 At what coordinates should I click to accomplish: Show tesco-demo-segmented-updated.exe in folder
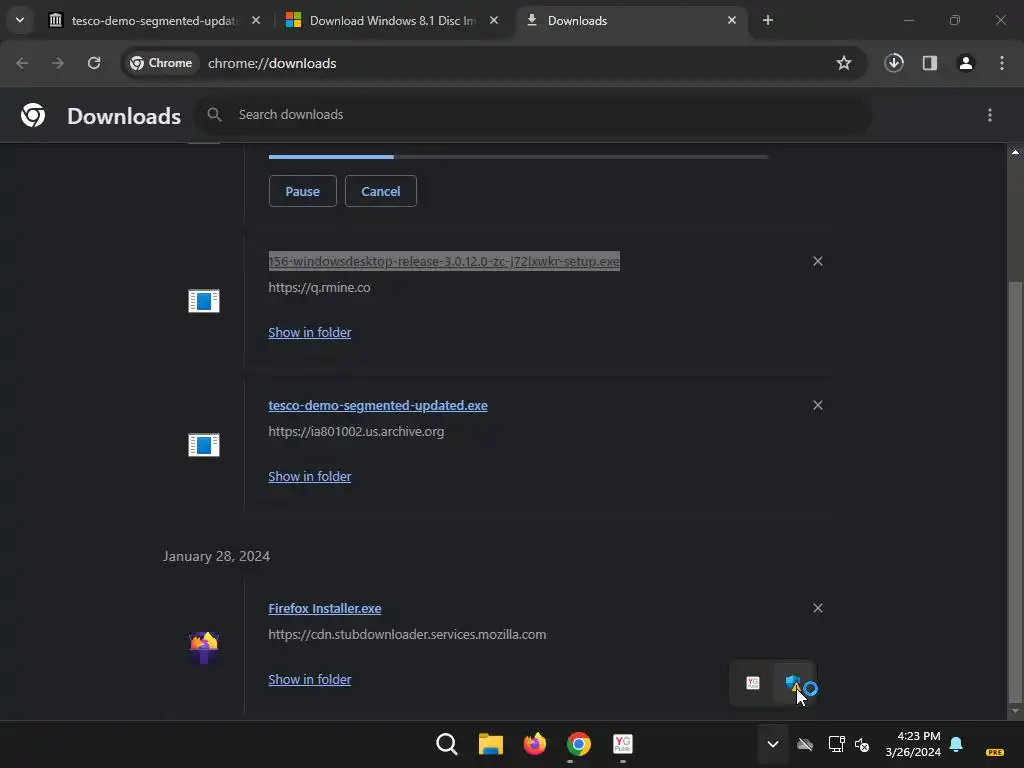coord(310,477)
